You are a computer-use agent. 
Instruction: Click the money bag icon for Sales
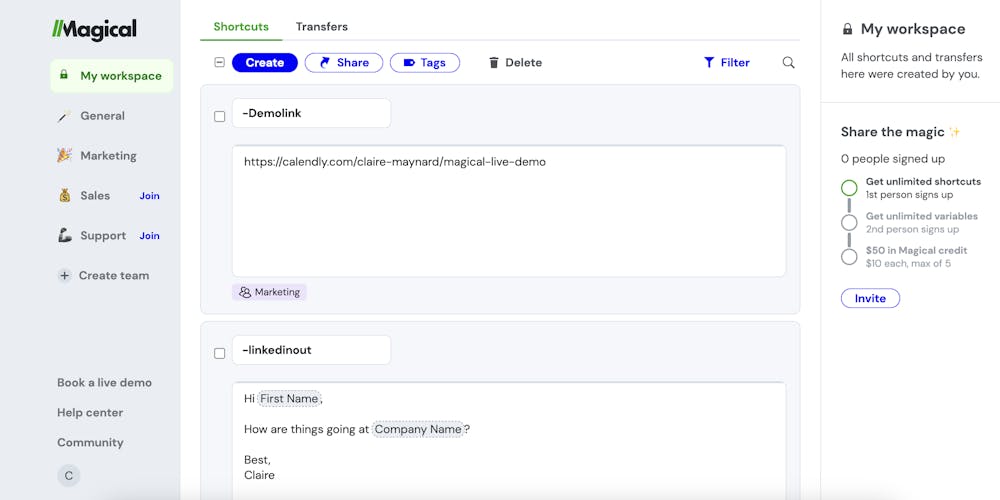coord(64,196)
